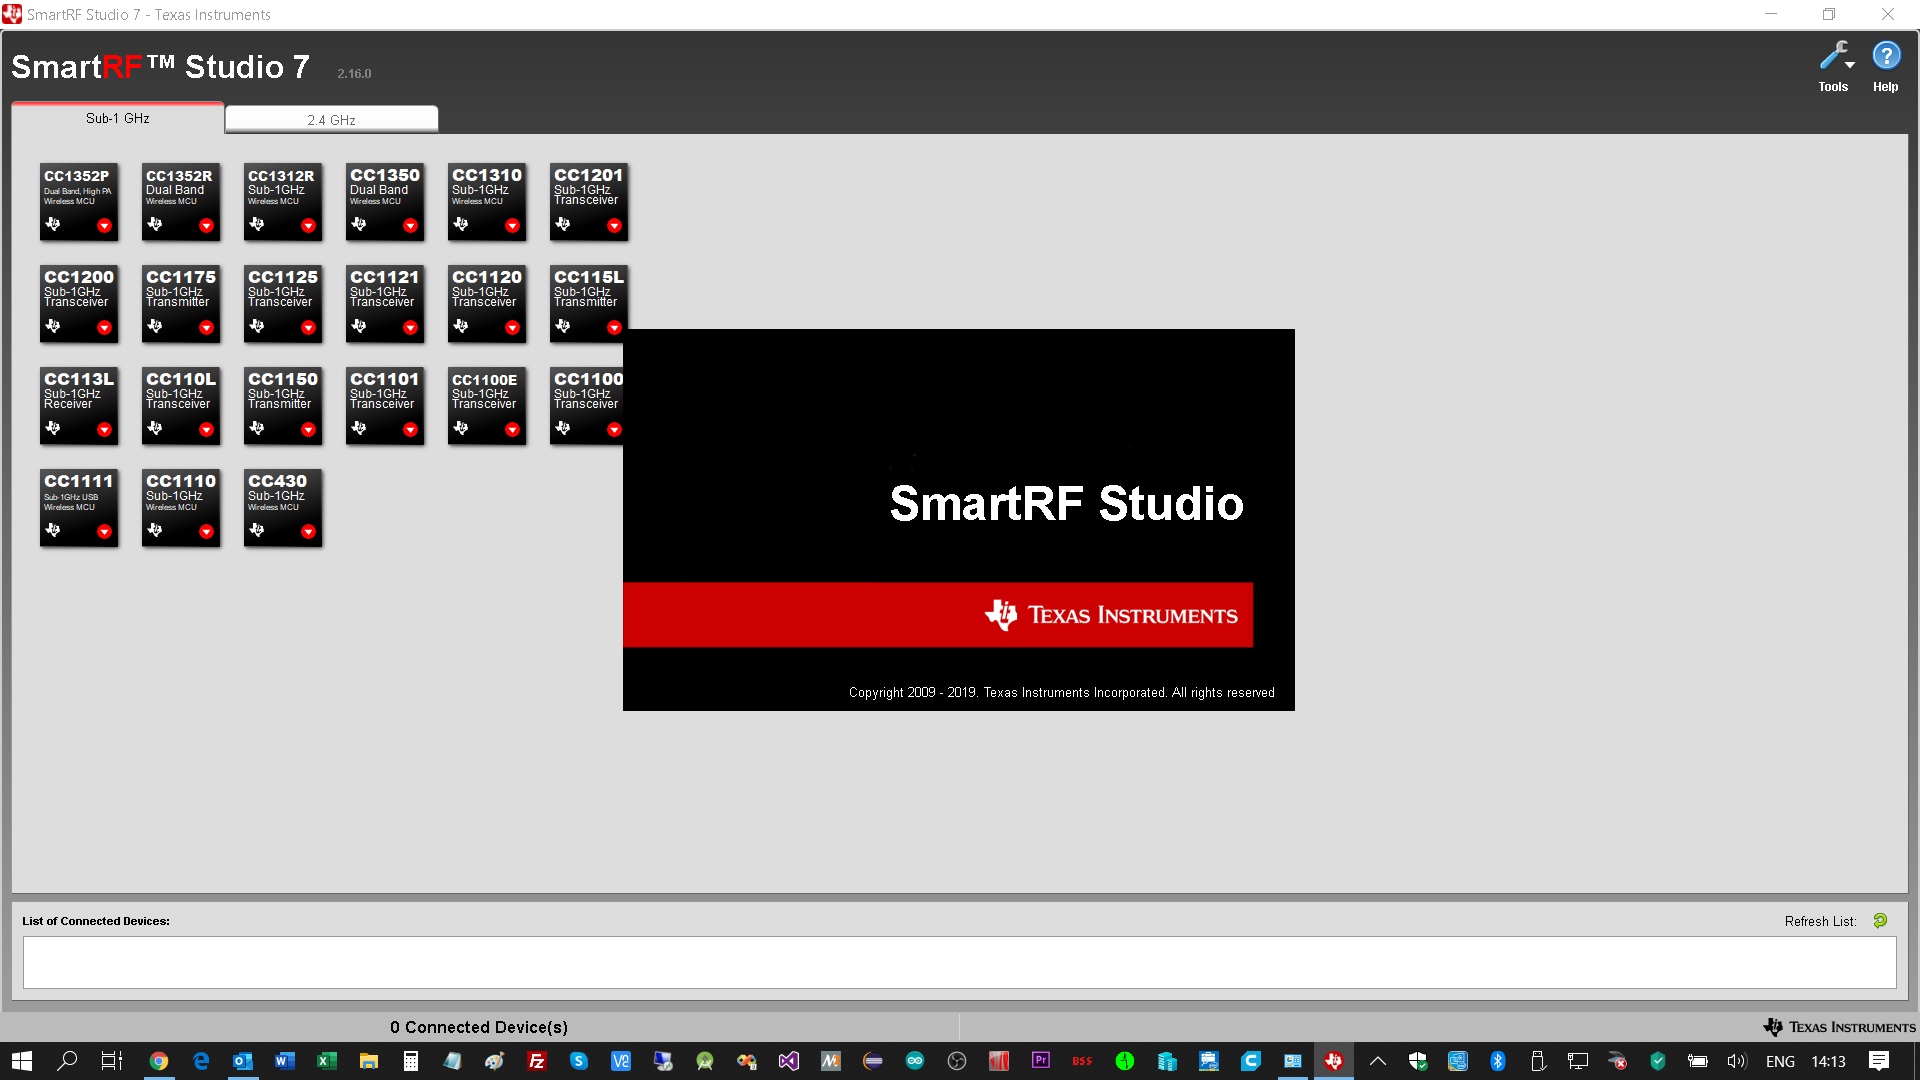Viewport: 1920px width, 1080px height.
Task: Expand red dropdown arrow on CC1350 tile
Action: point(410,226)
